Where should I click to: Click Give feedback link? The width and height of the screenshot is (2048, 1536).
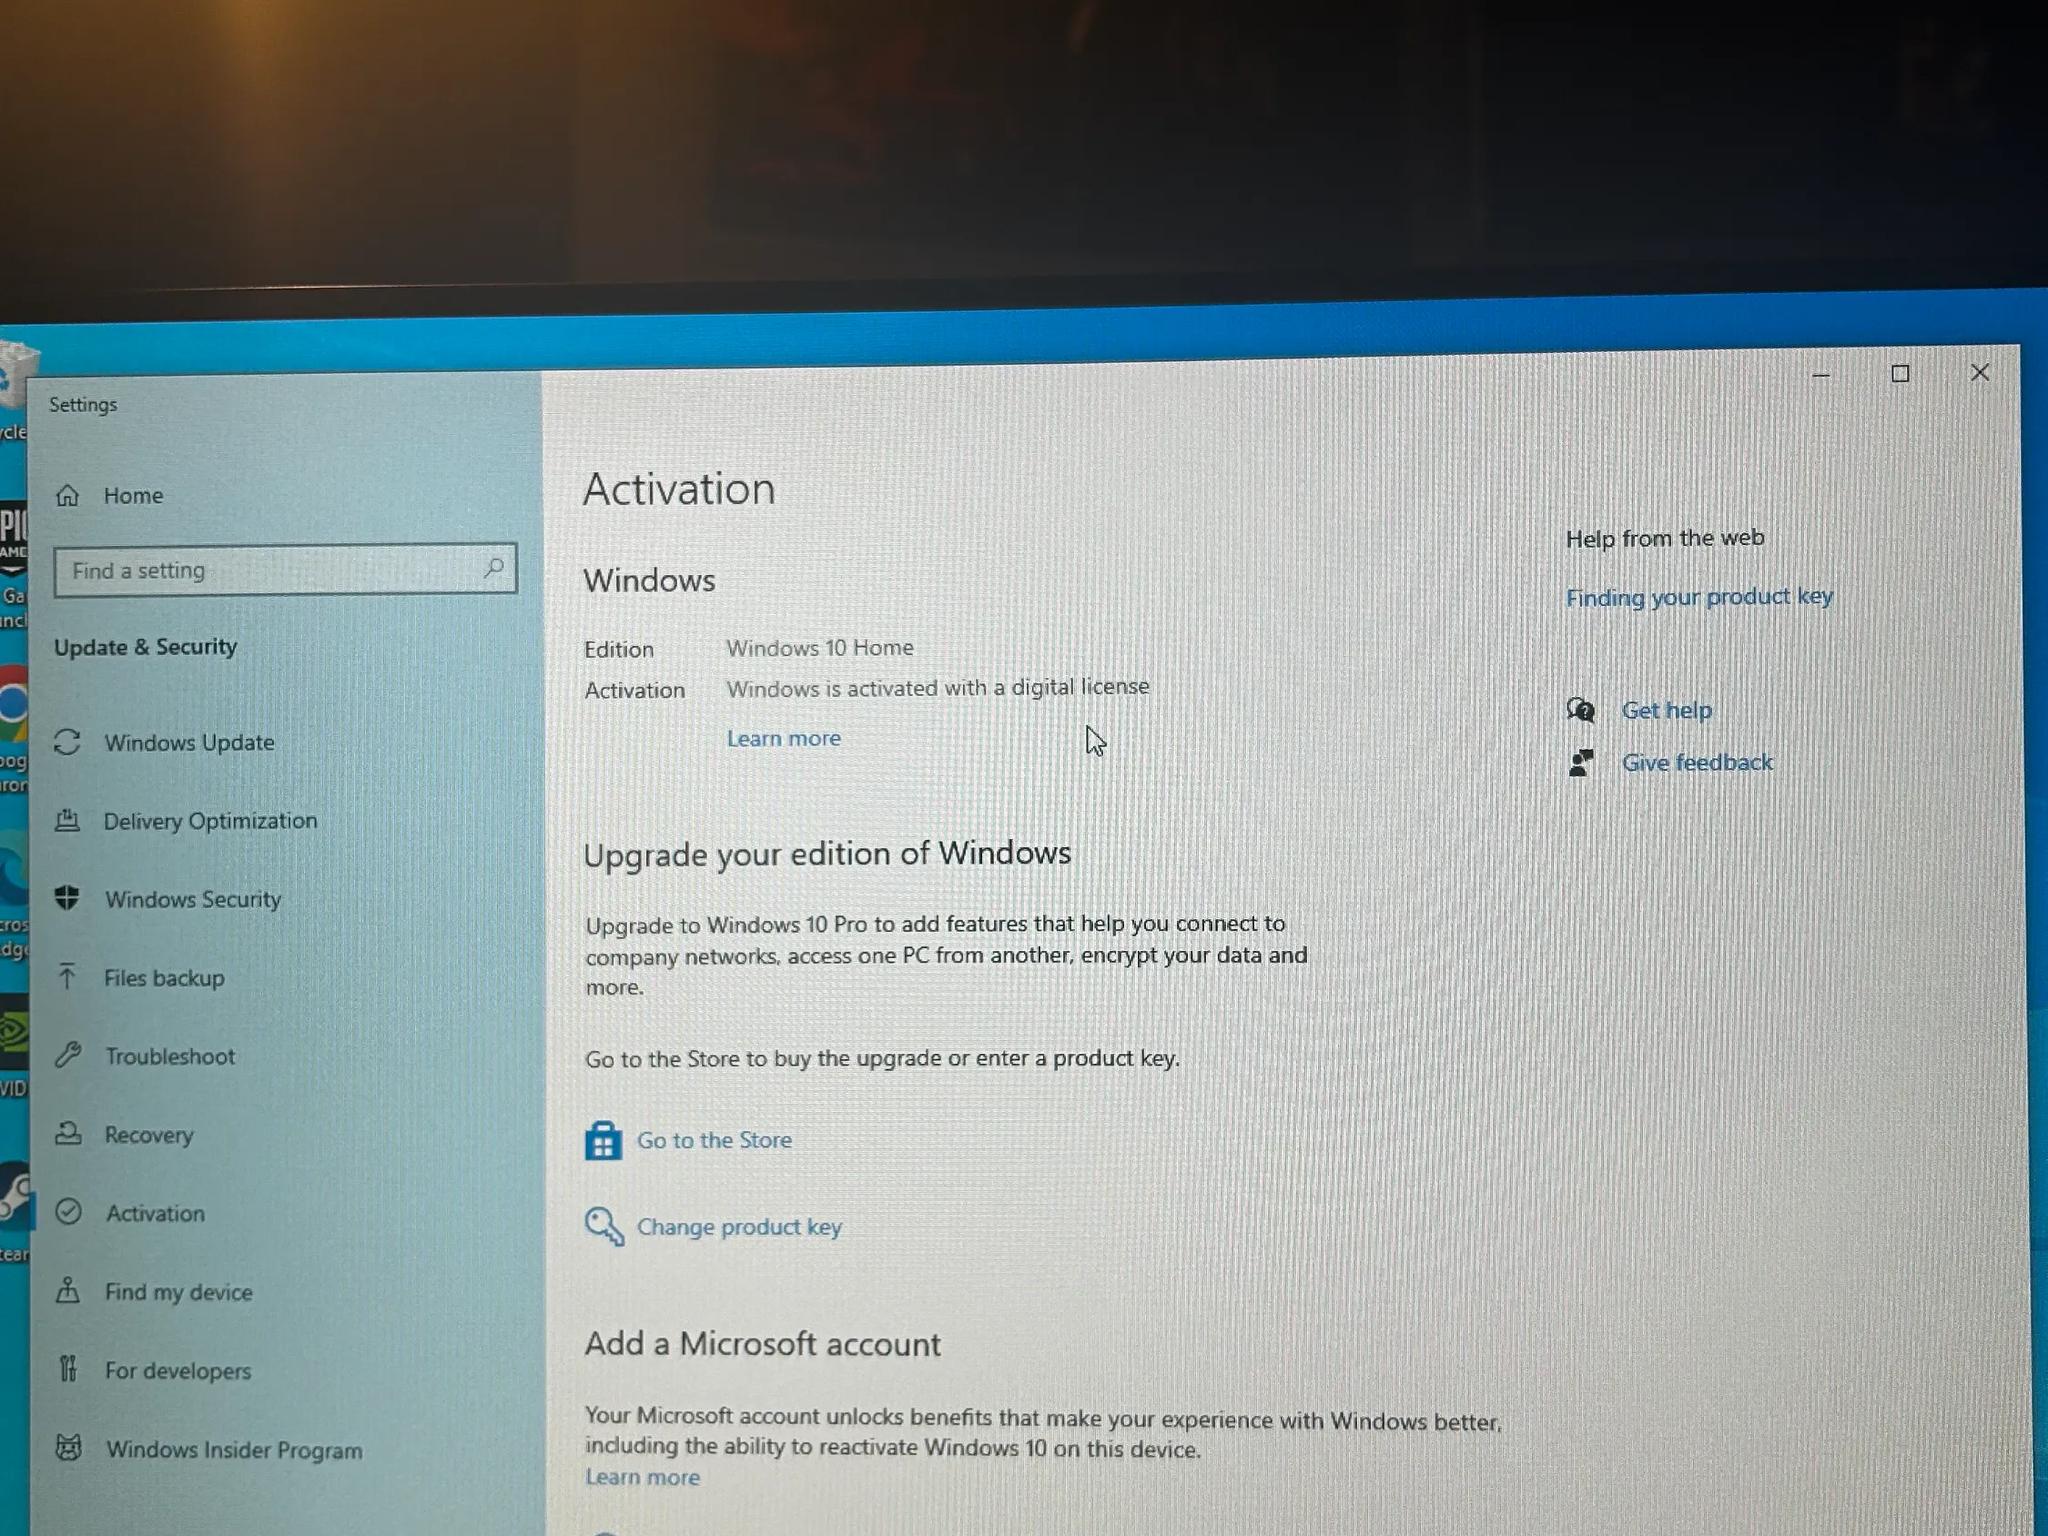tap(1697, 762)
